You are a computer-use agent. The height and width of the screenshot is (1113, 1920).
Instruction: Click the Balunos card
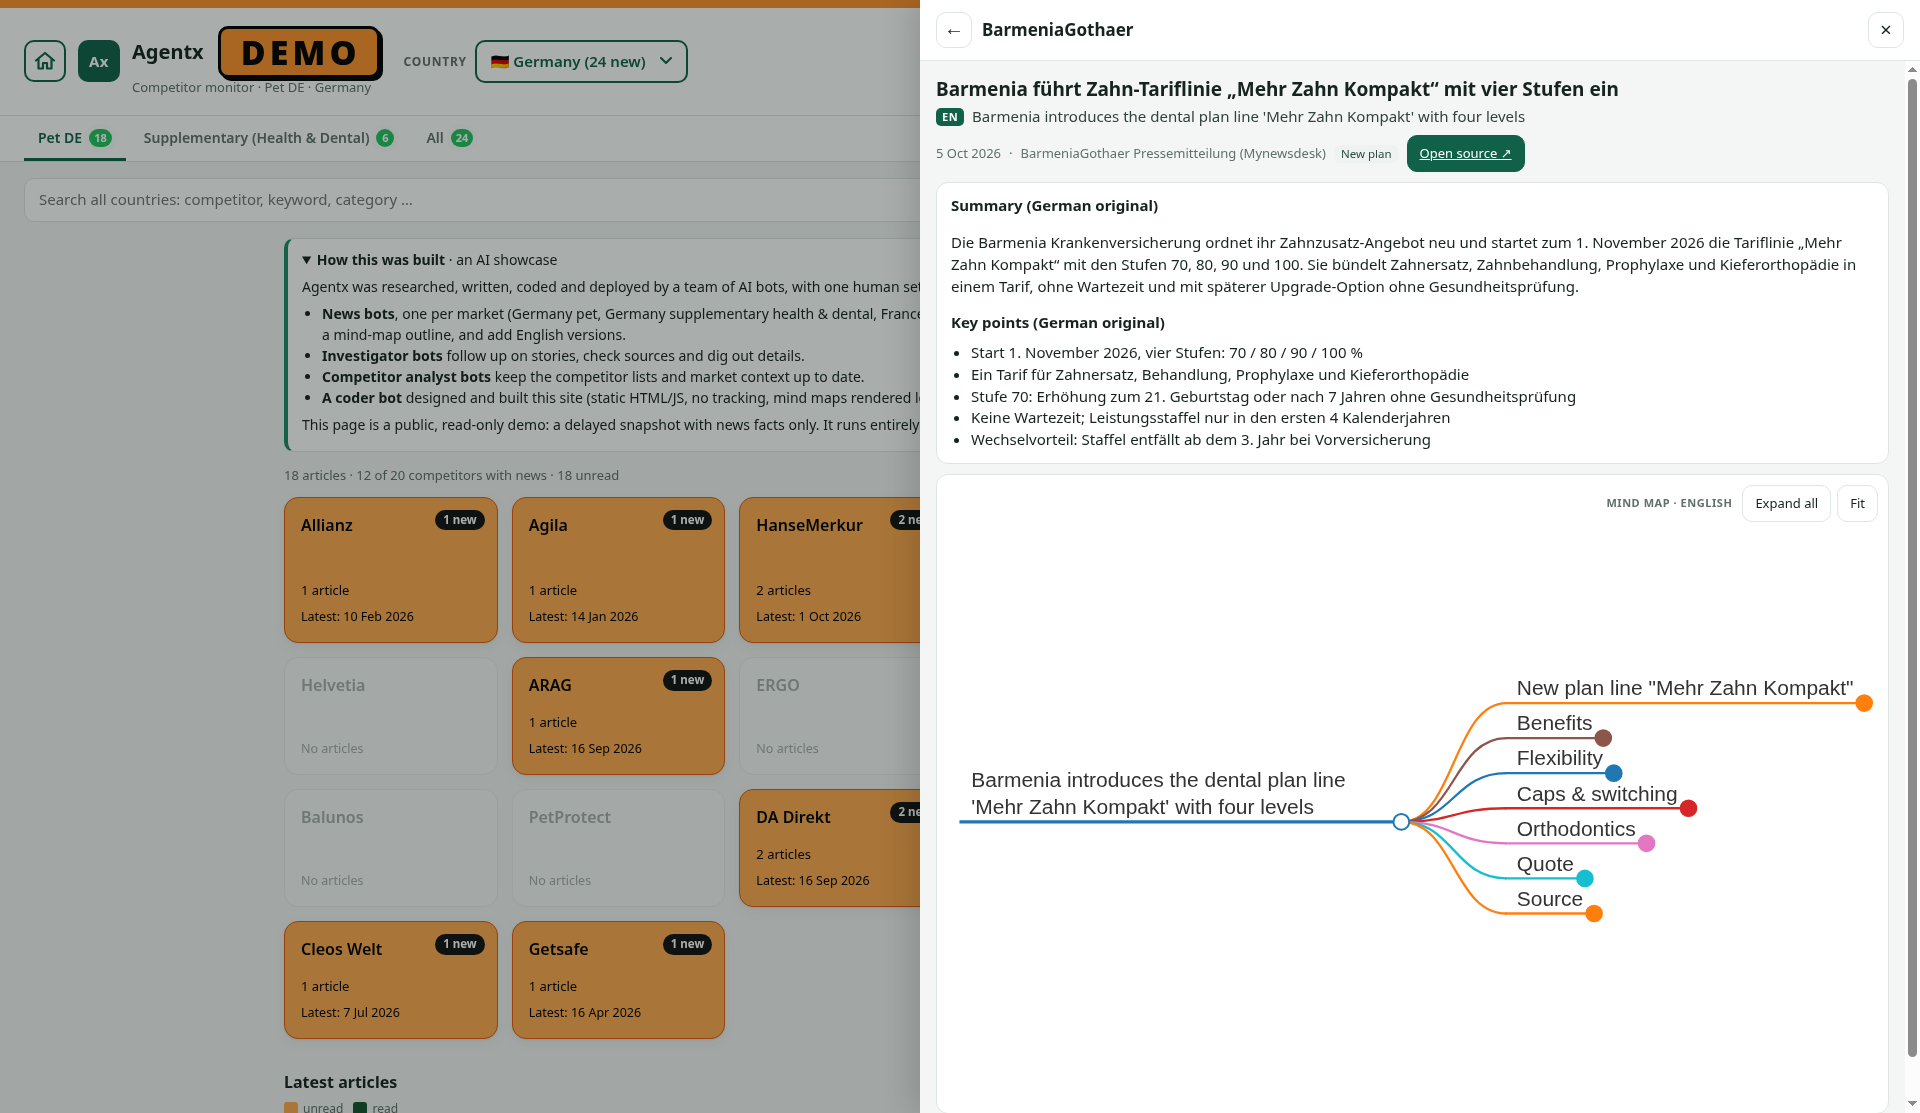(x=391, y=848)
